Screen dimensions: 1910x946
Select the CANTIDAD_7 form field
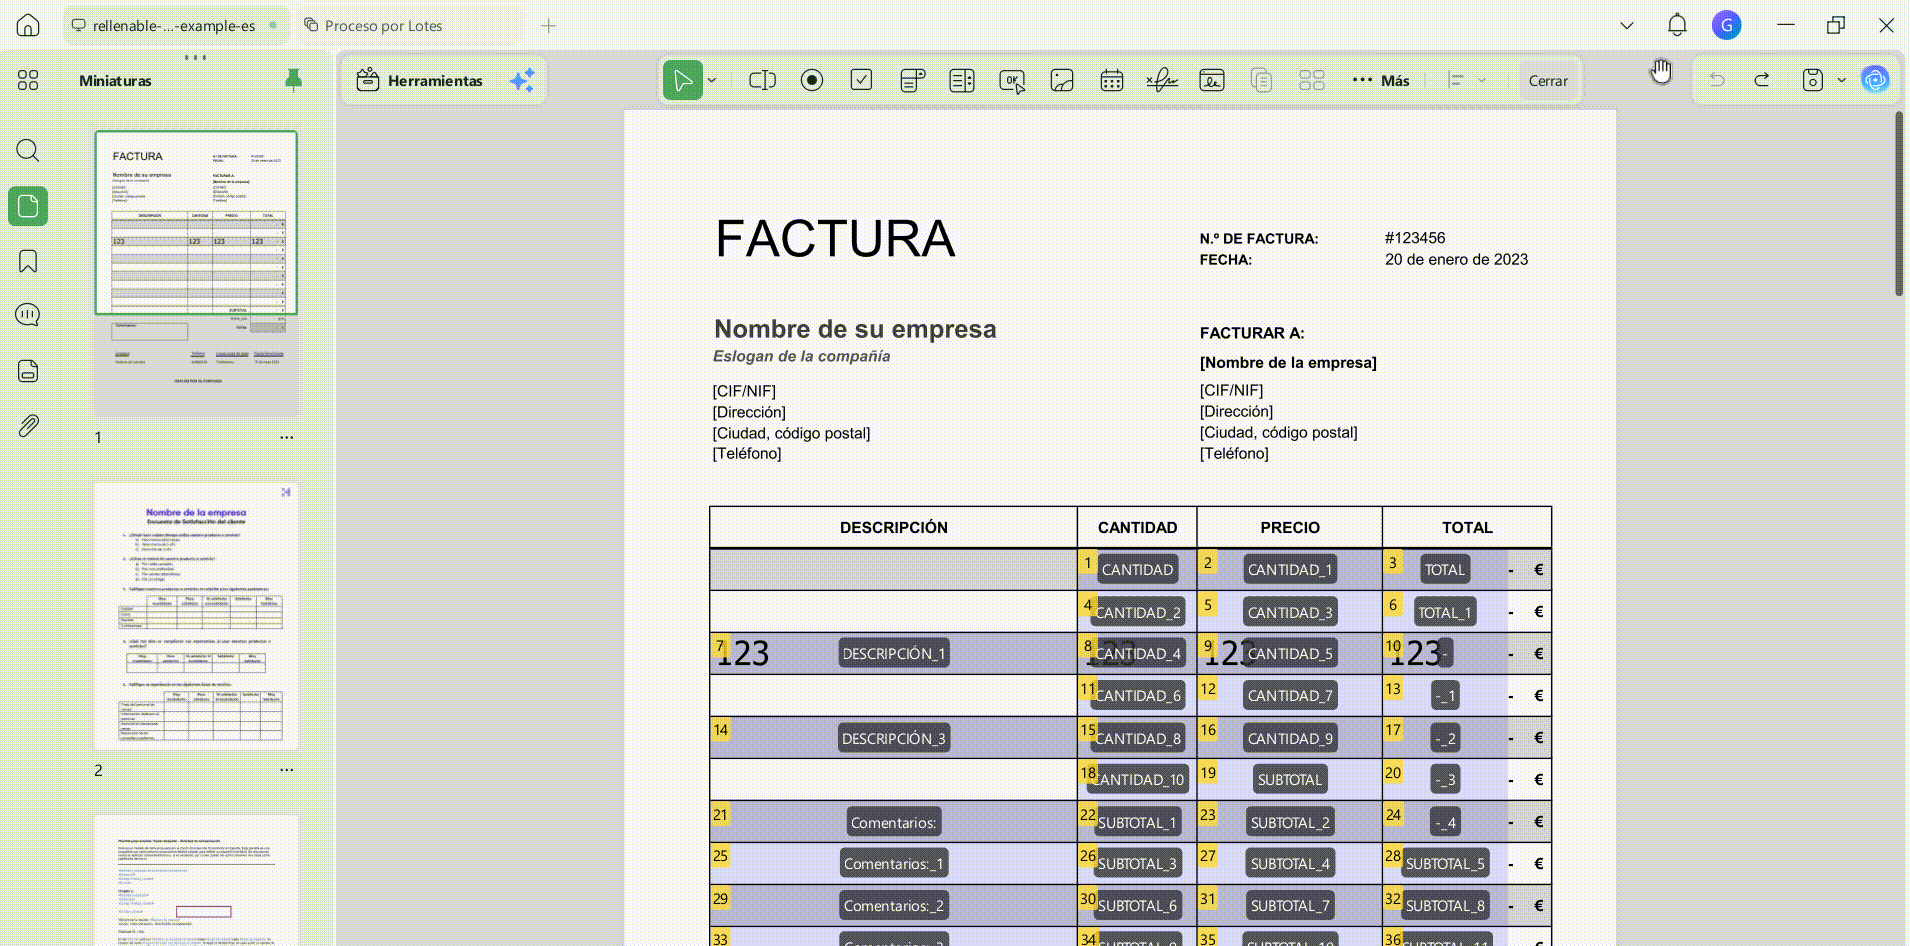(x=1290, y=696)
